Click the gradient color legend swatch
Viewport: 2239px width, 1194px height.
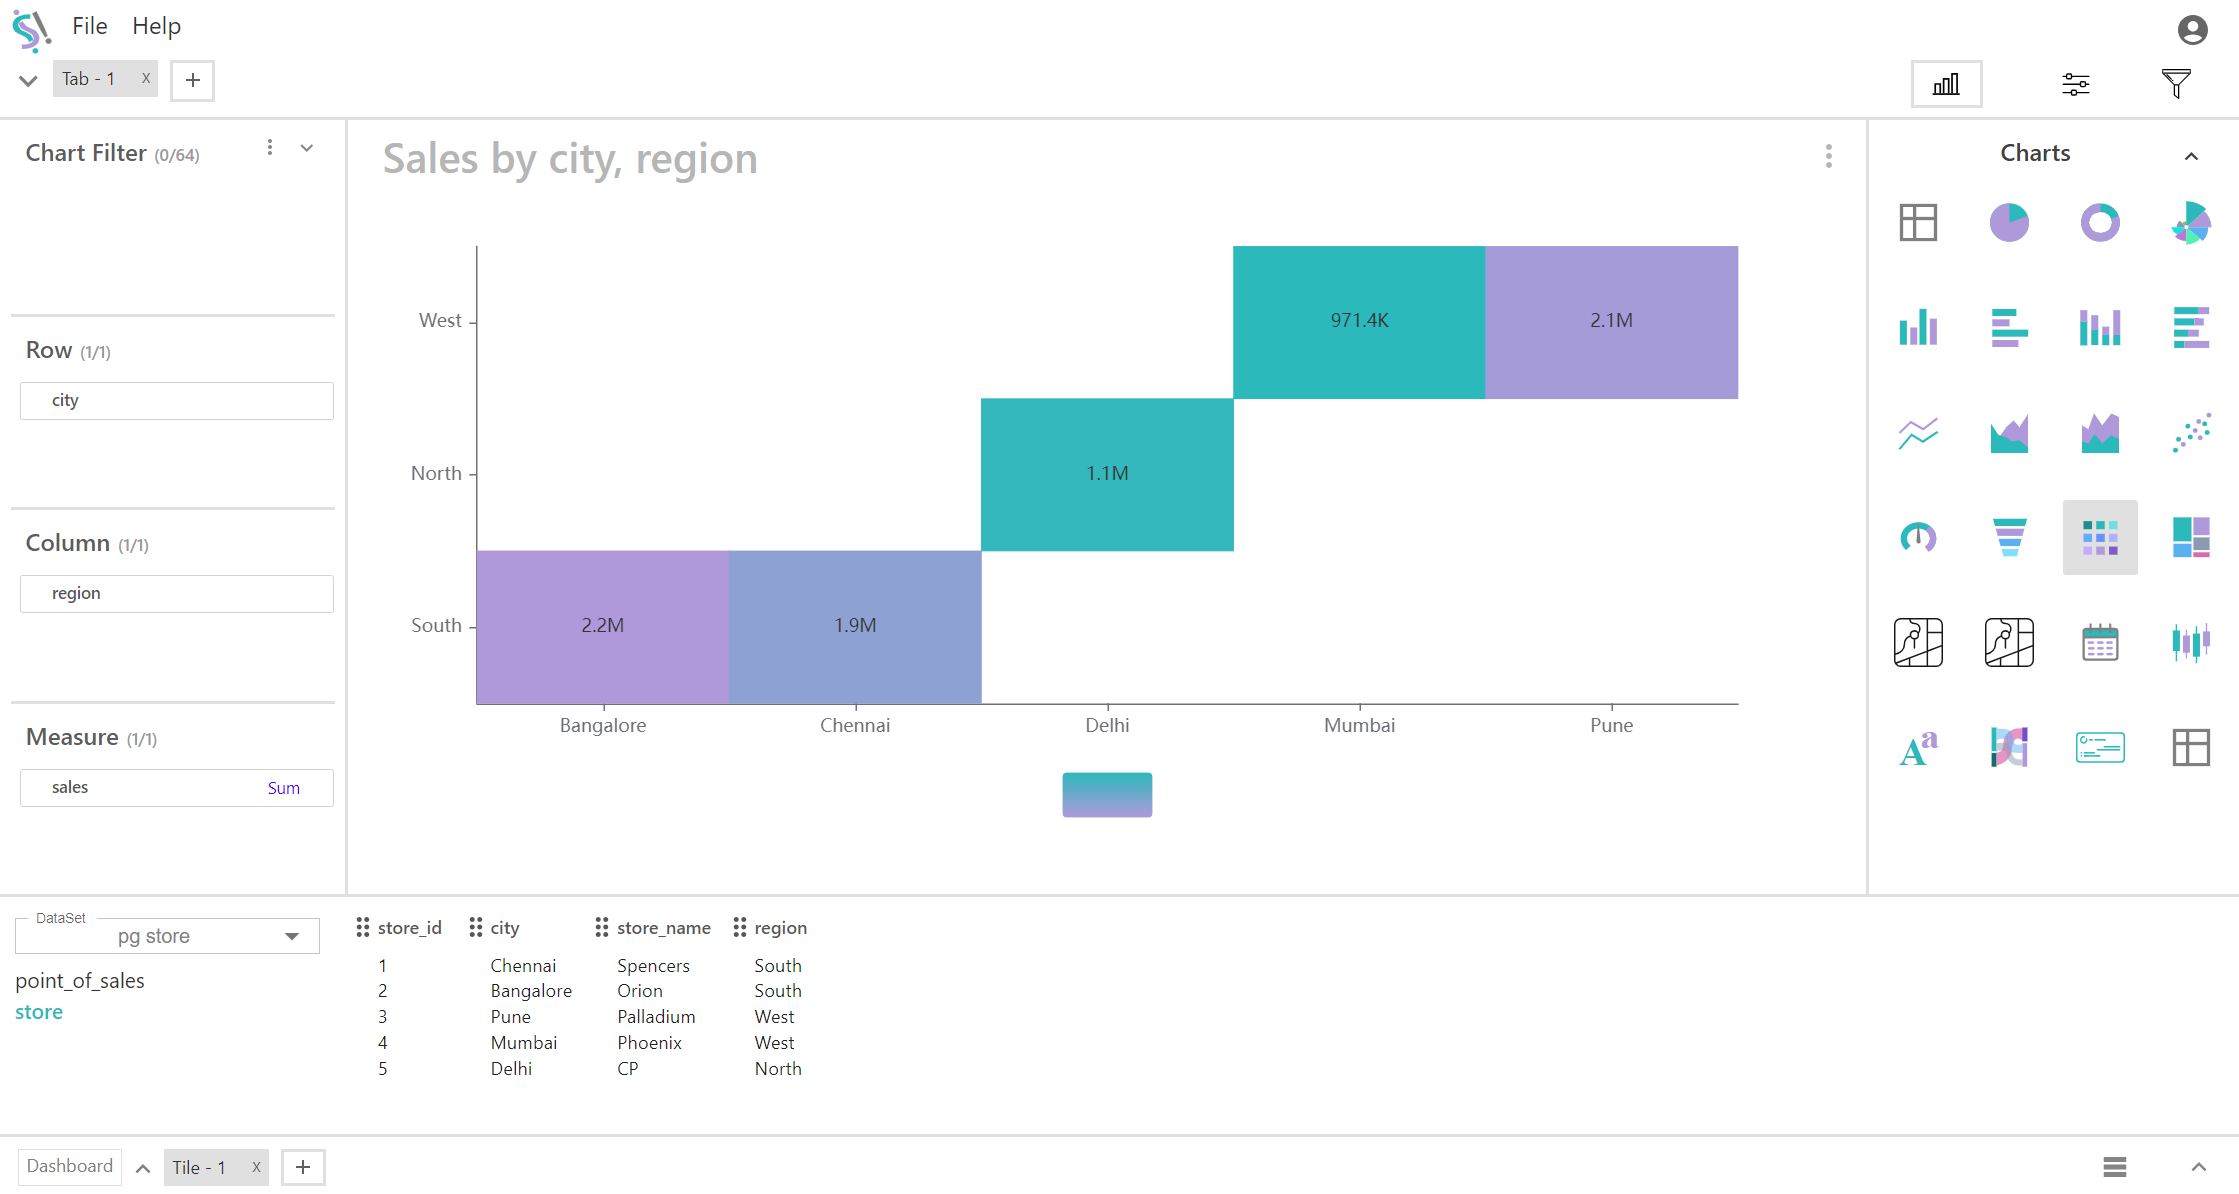click(x=1106, y=794)
